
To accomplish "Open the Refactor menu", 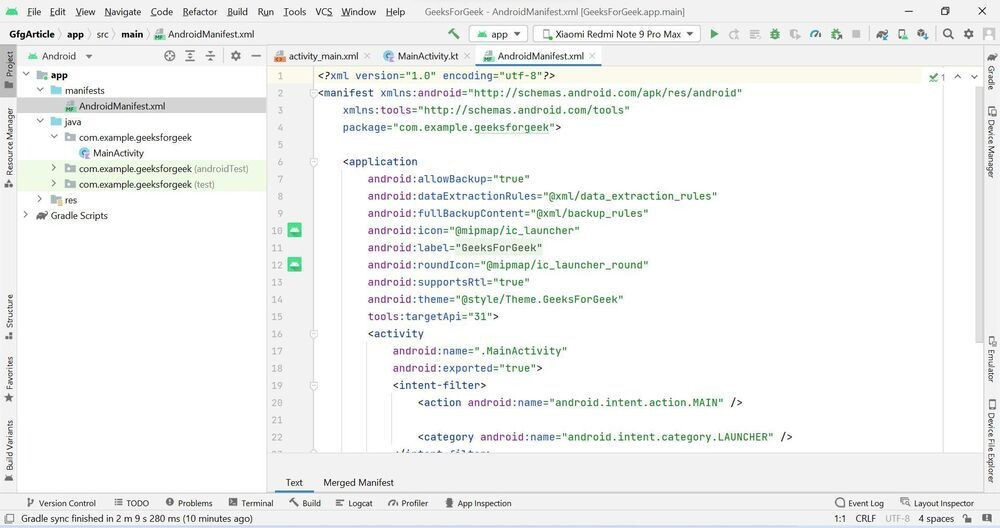I will (199, 12).
